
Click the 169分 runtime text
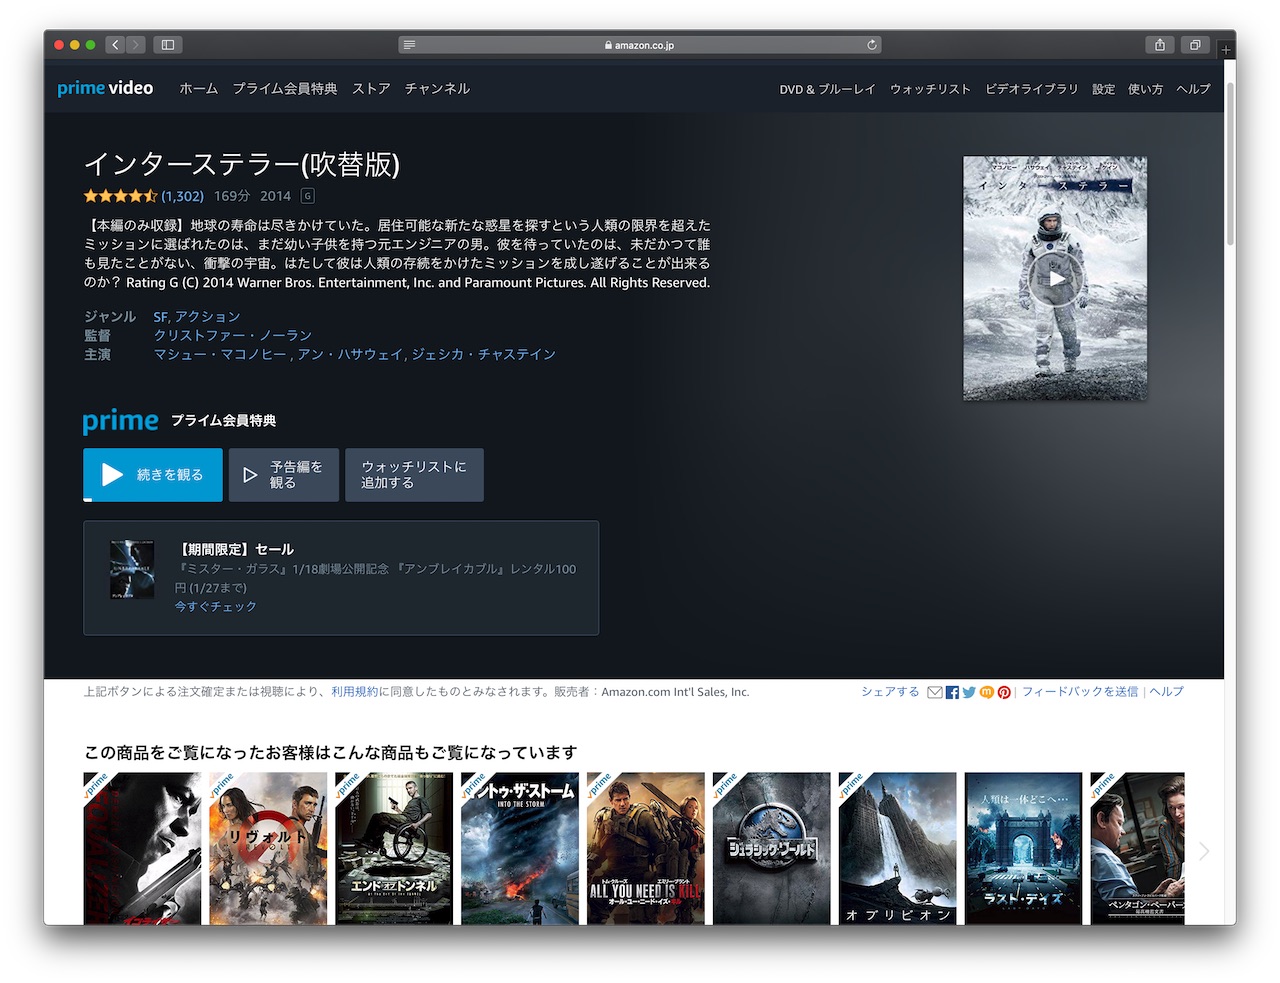coord(232,196)
